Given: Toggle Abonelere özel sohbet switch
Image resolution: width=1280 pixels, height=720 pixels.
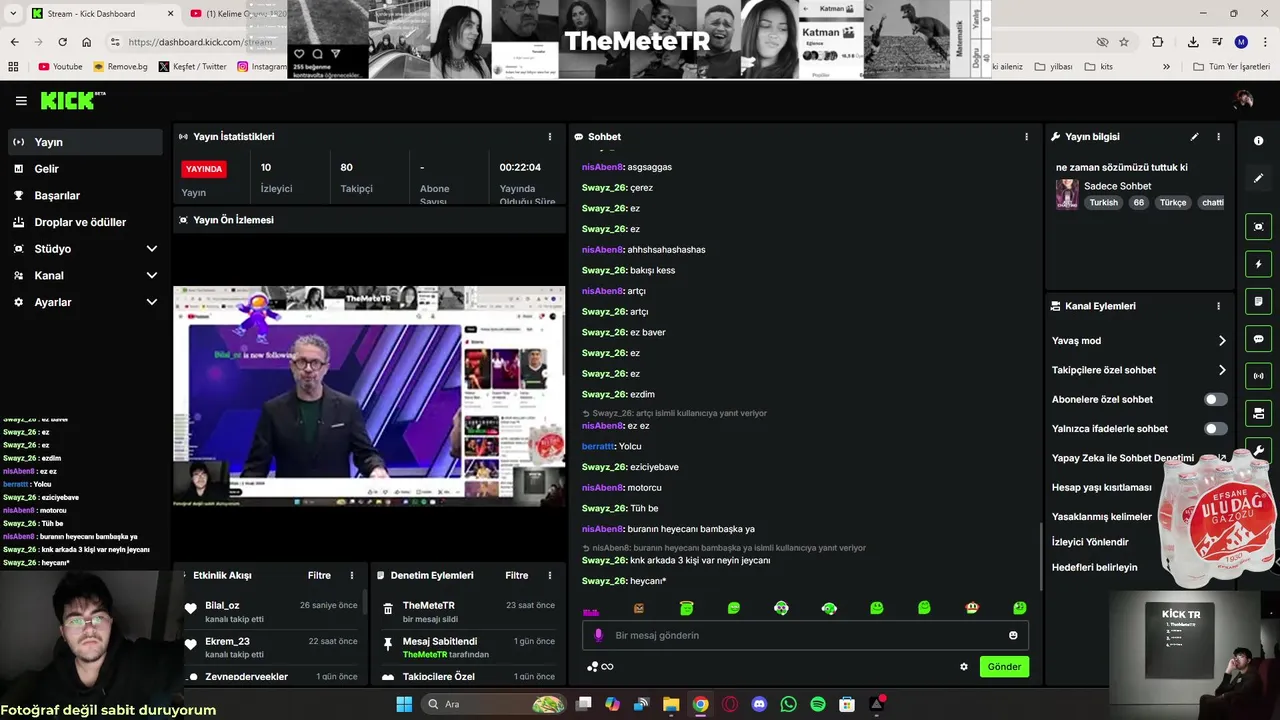Looking at the screenshot, I should [1215, 399].
